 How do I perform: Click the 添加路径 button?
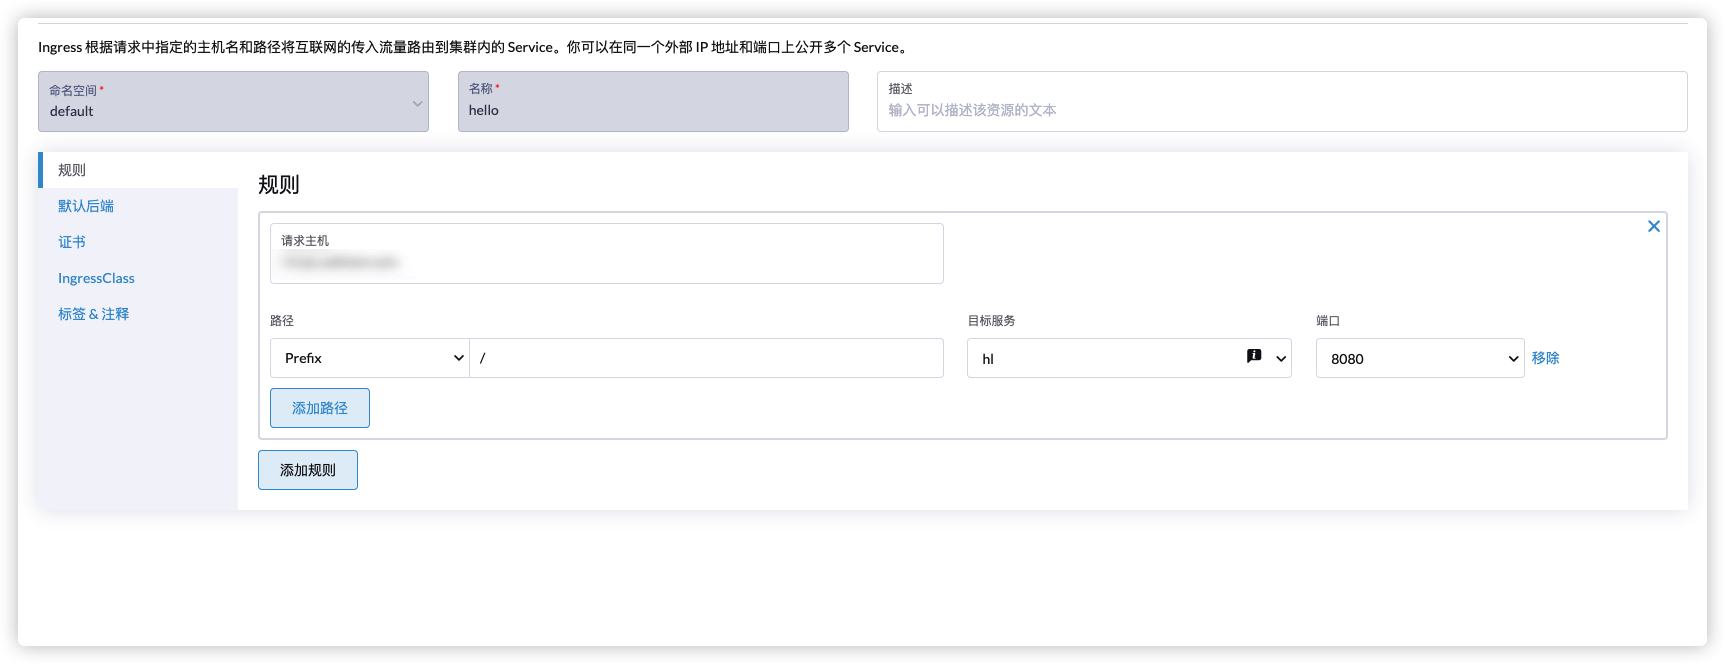(320, 408)
